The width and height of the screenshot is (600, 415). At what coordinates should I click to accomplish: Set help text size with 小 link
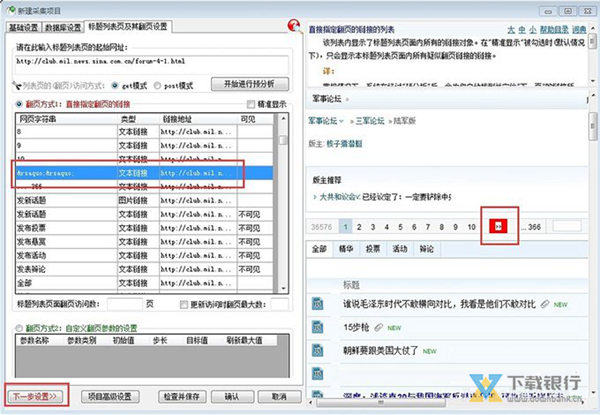point(533,29)
